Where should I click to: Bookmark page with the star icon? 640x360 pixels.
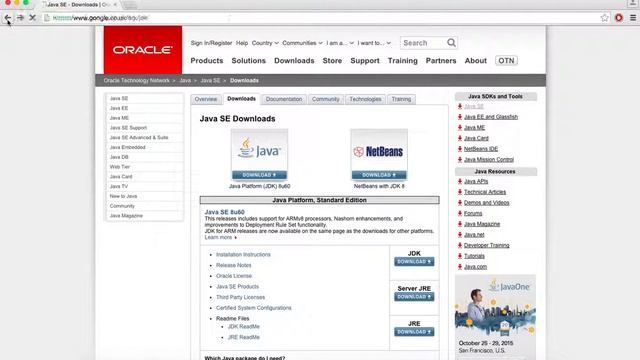[x=604, y=18]
